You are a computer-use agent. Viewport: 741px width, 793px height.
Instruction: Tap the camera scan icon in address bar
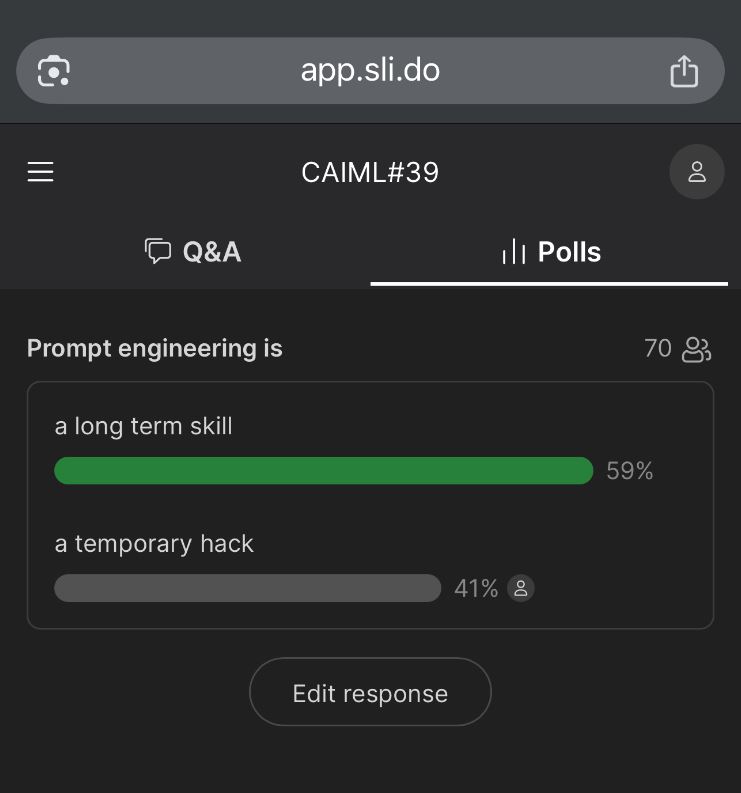pos(54,71)
